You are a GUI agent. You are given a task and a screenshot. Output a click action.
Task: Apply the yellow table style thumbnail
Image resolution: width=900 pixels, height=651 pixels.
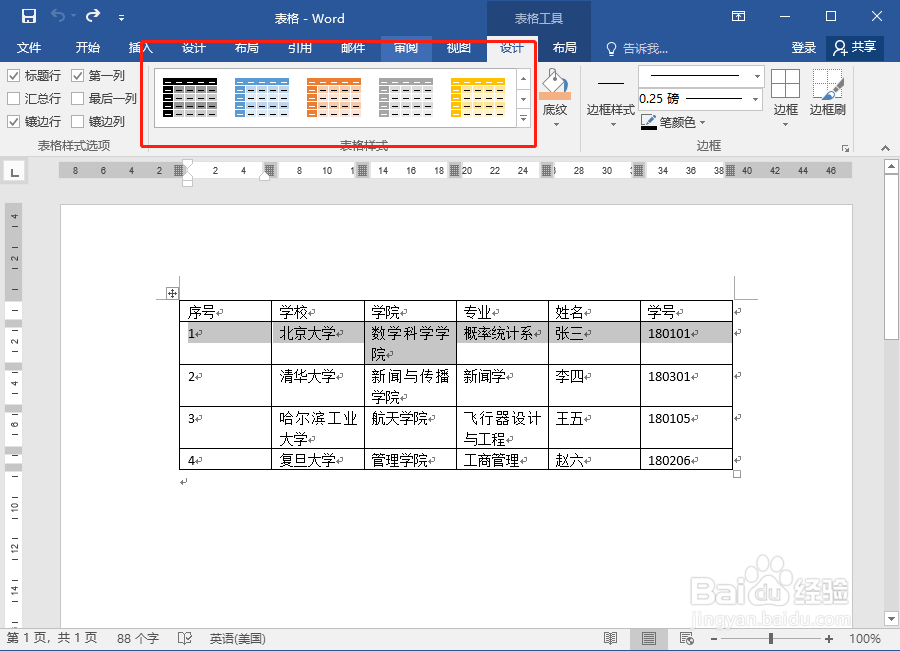[x=478, y=98]
